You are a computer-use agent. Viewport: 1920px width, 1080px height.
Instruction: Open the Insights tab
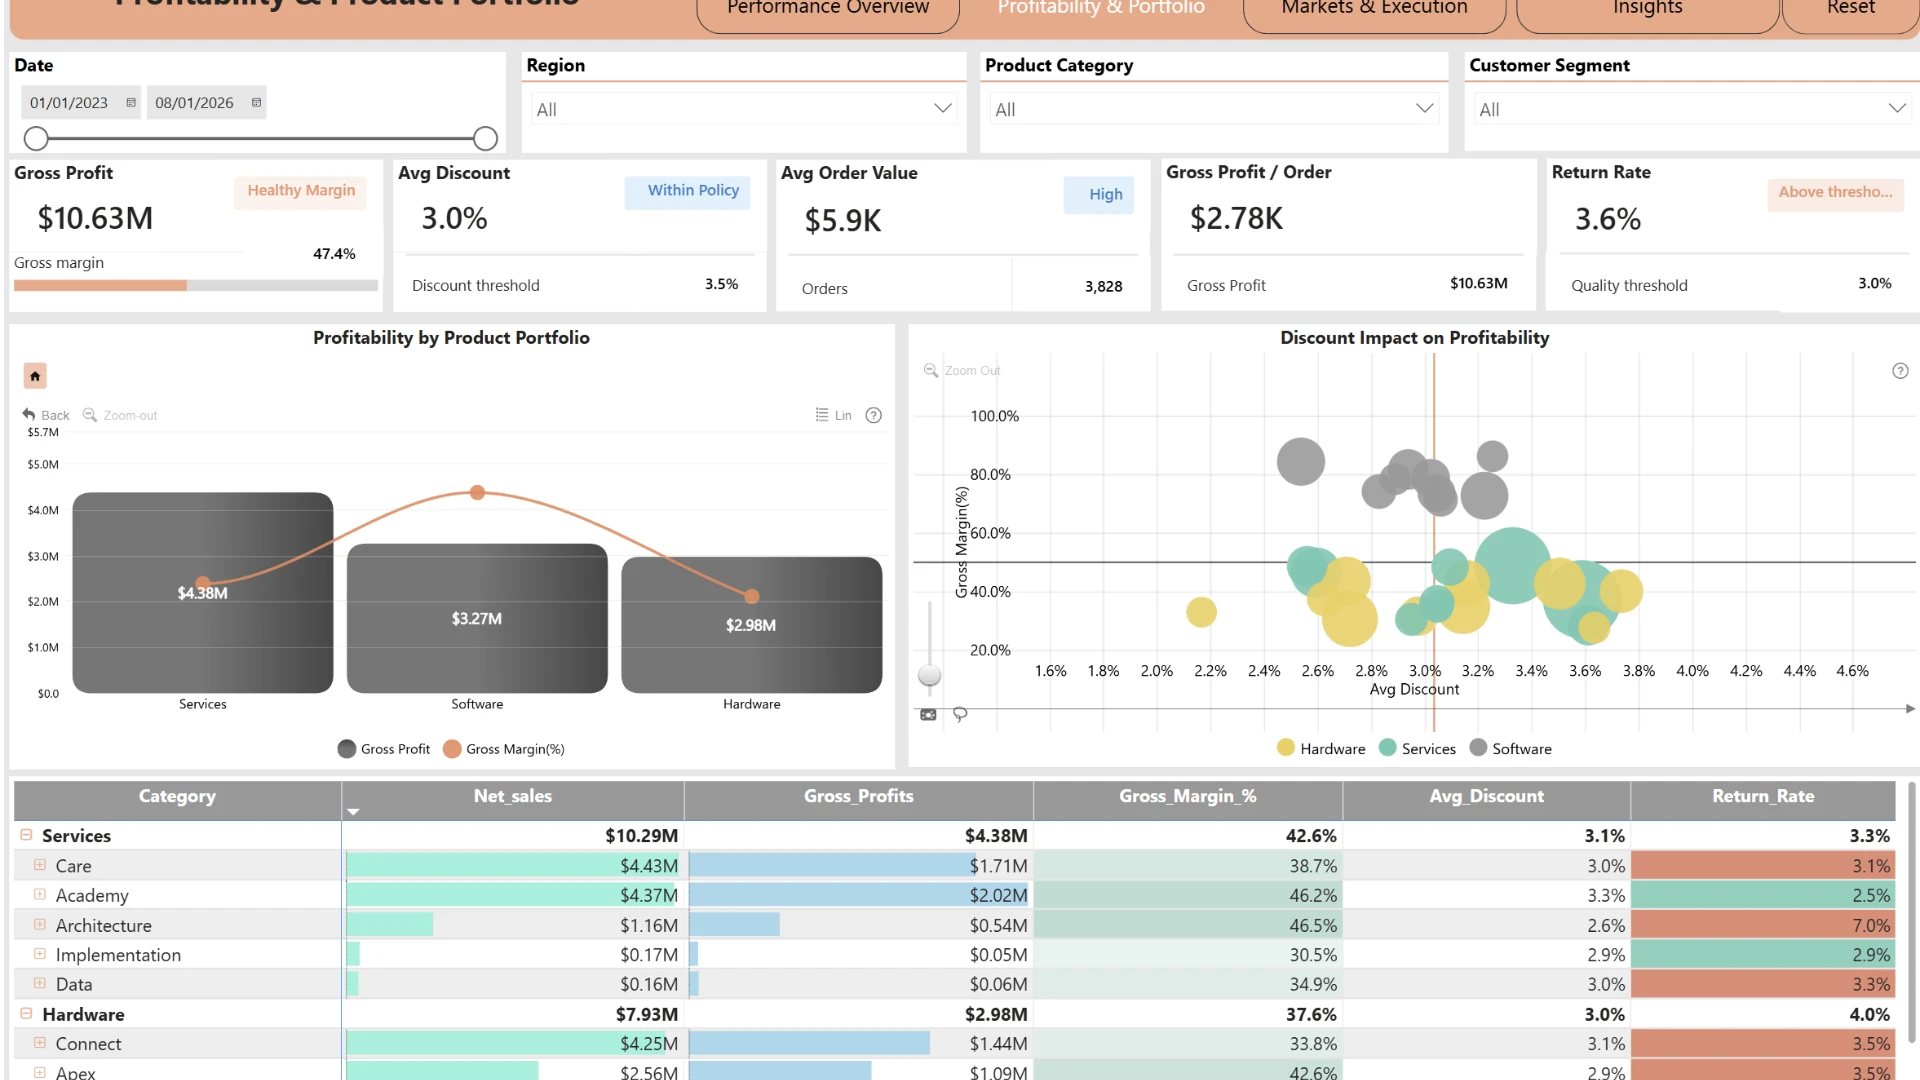tap(1648, 10)
